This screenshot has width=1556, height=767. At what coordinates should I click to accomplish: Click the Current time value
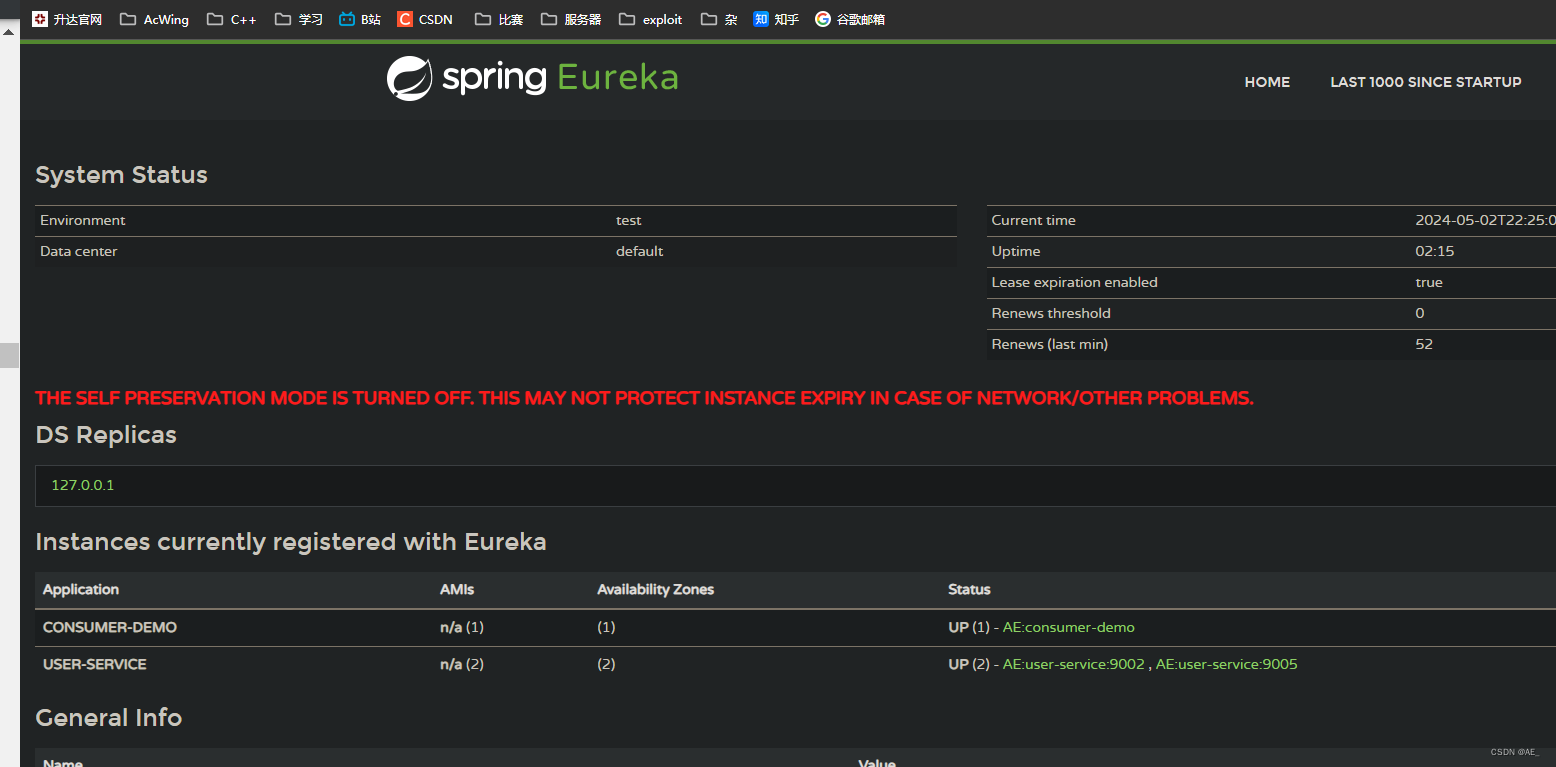(1485, 220)
